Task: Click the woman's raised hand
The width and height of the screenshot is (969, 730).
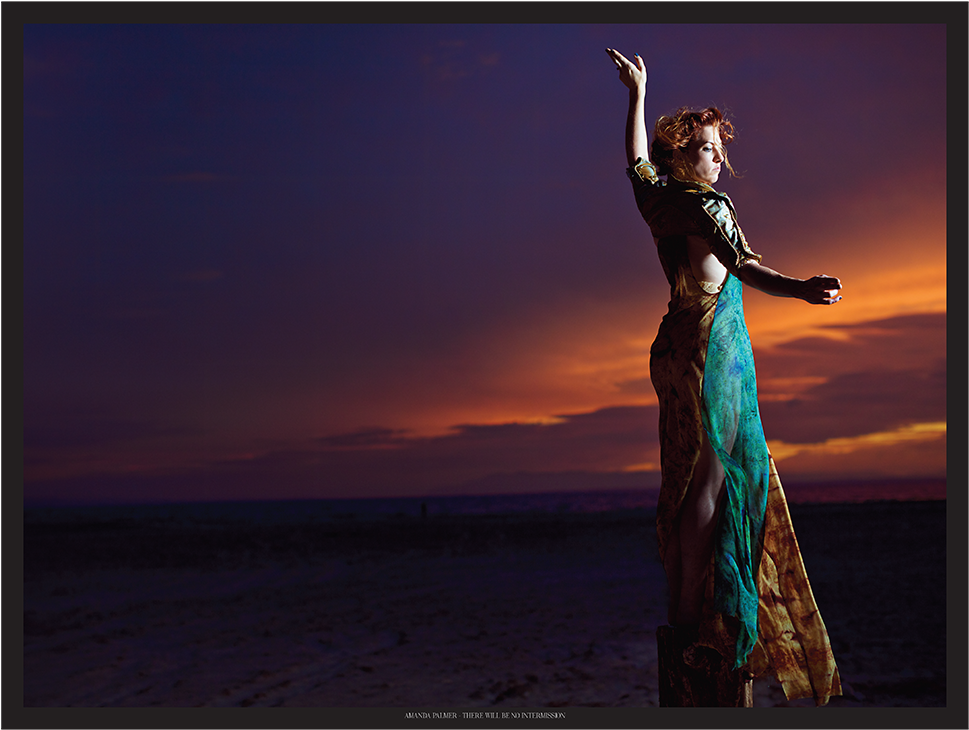Action: click(x=629, y=70)
